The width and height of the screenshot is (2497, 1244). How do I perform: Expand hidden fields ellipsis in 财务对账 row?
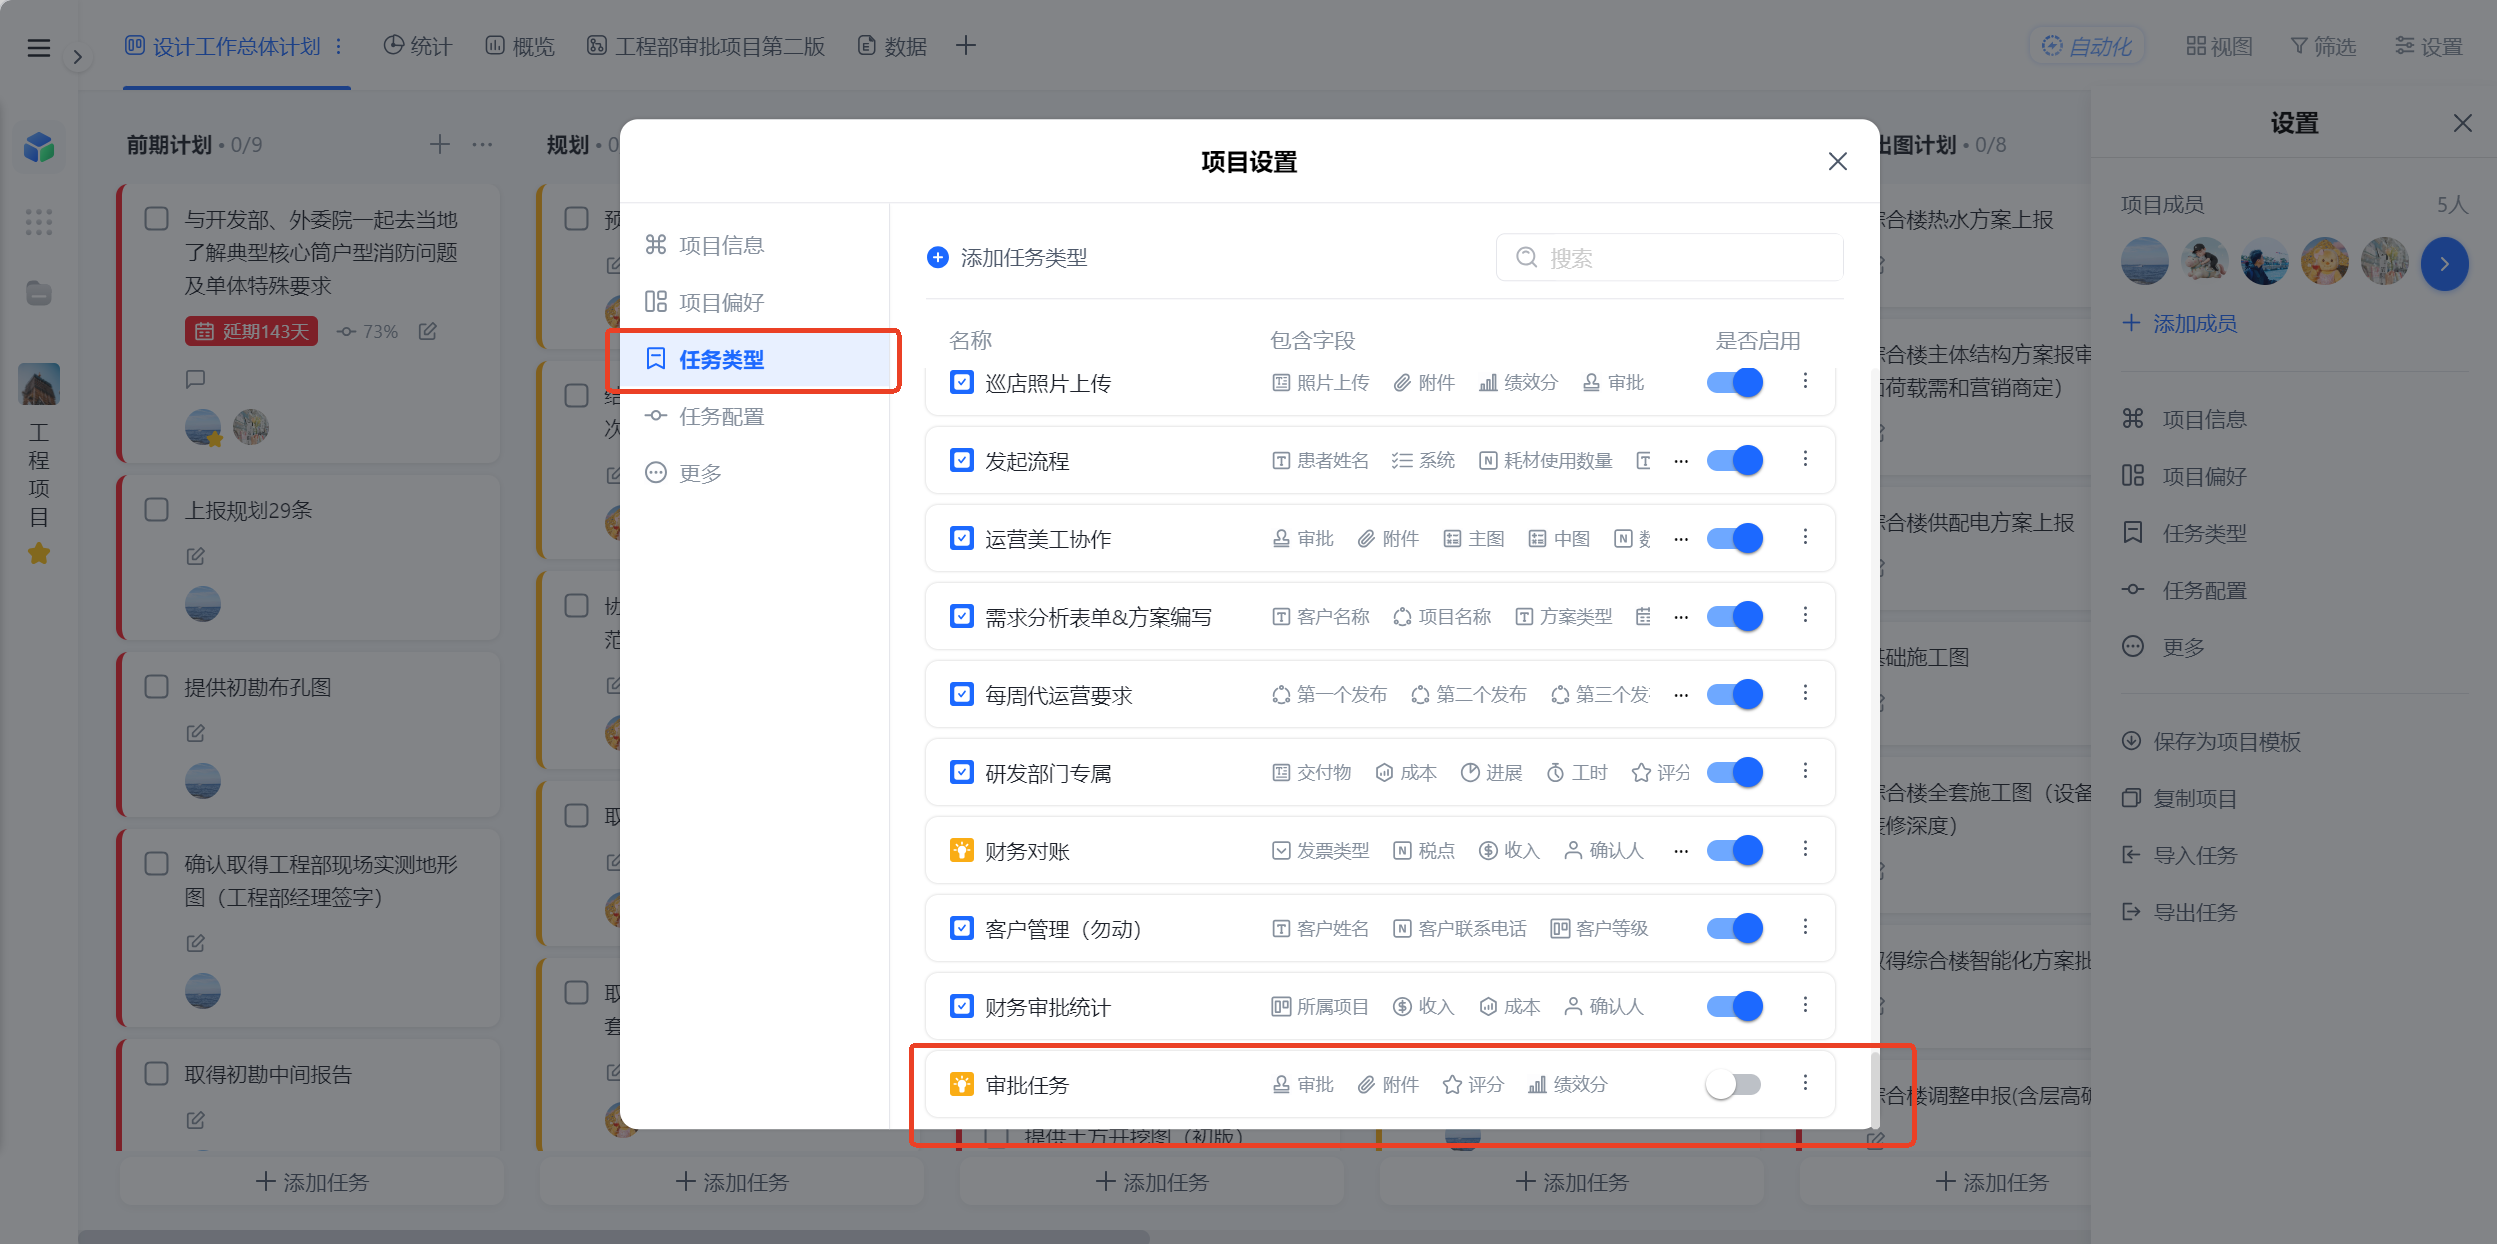(1681, 851)
